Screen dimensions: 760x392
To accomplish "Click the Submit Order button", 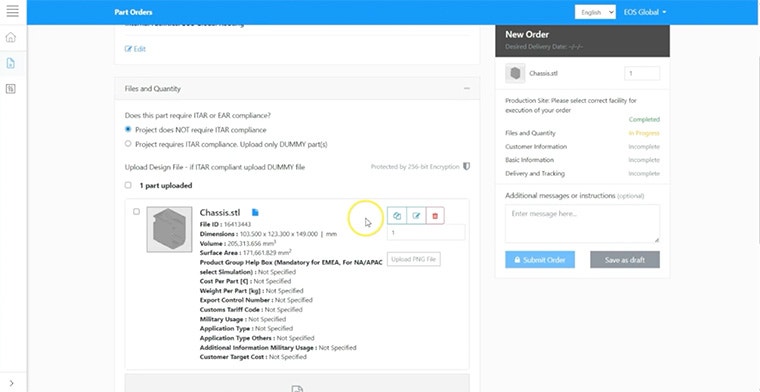I will click(540, 260).
